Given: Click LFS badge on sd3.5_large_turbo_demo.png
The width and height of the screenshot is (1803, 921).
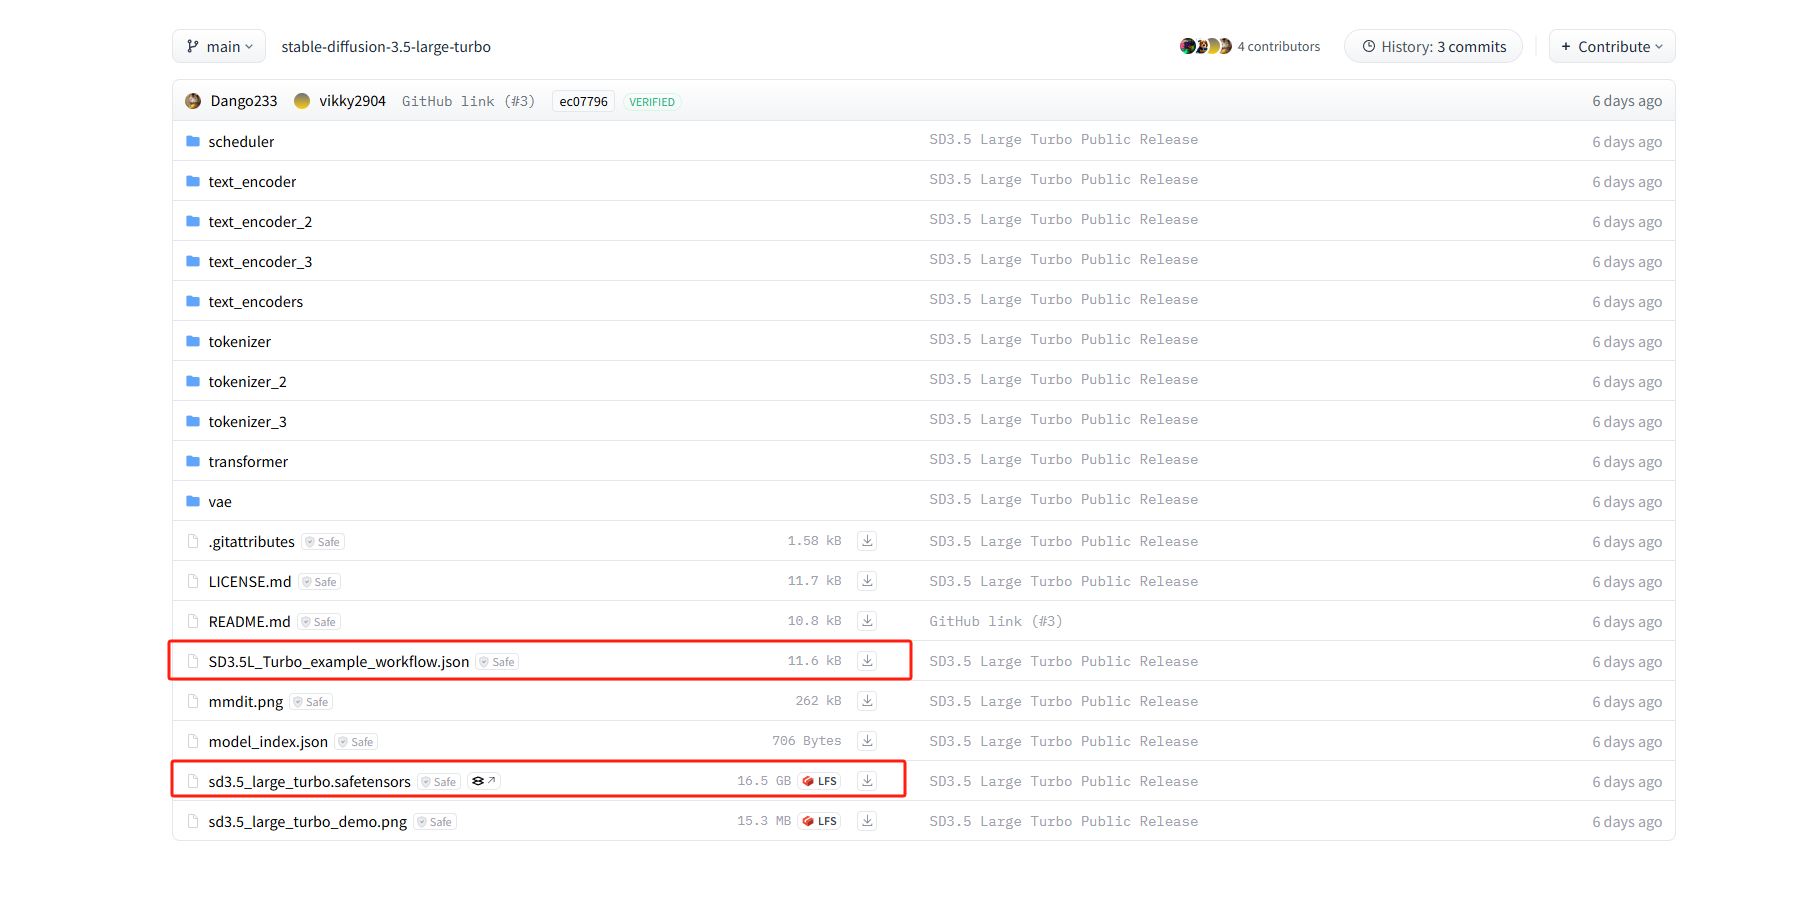Looking at the screenshot, I should 819,821.
